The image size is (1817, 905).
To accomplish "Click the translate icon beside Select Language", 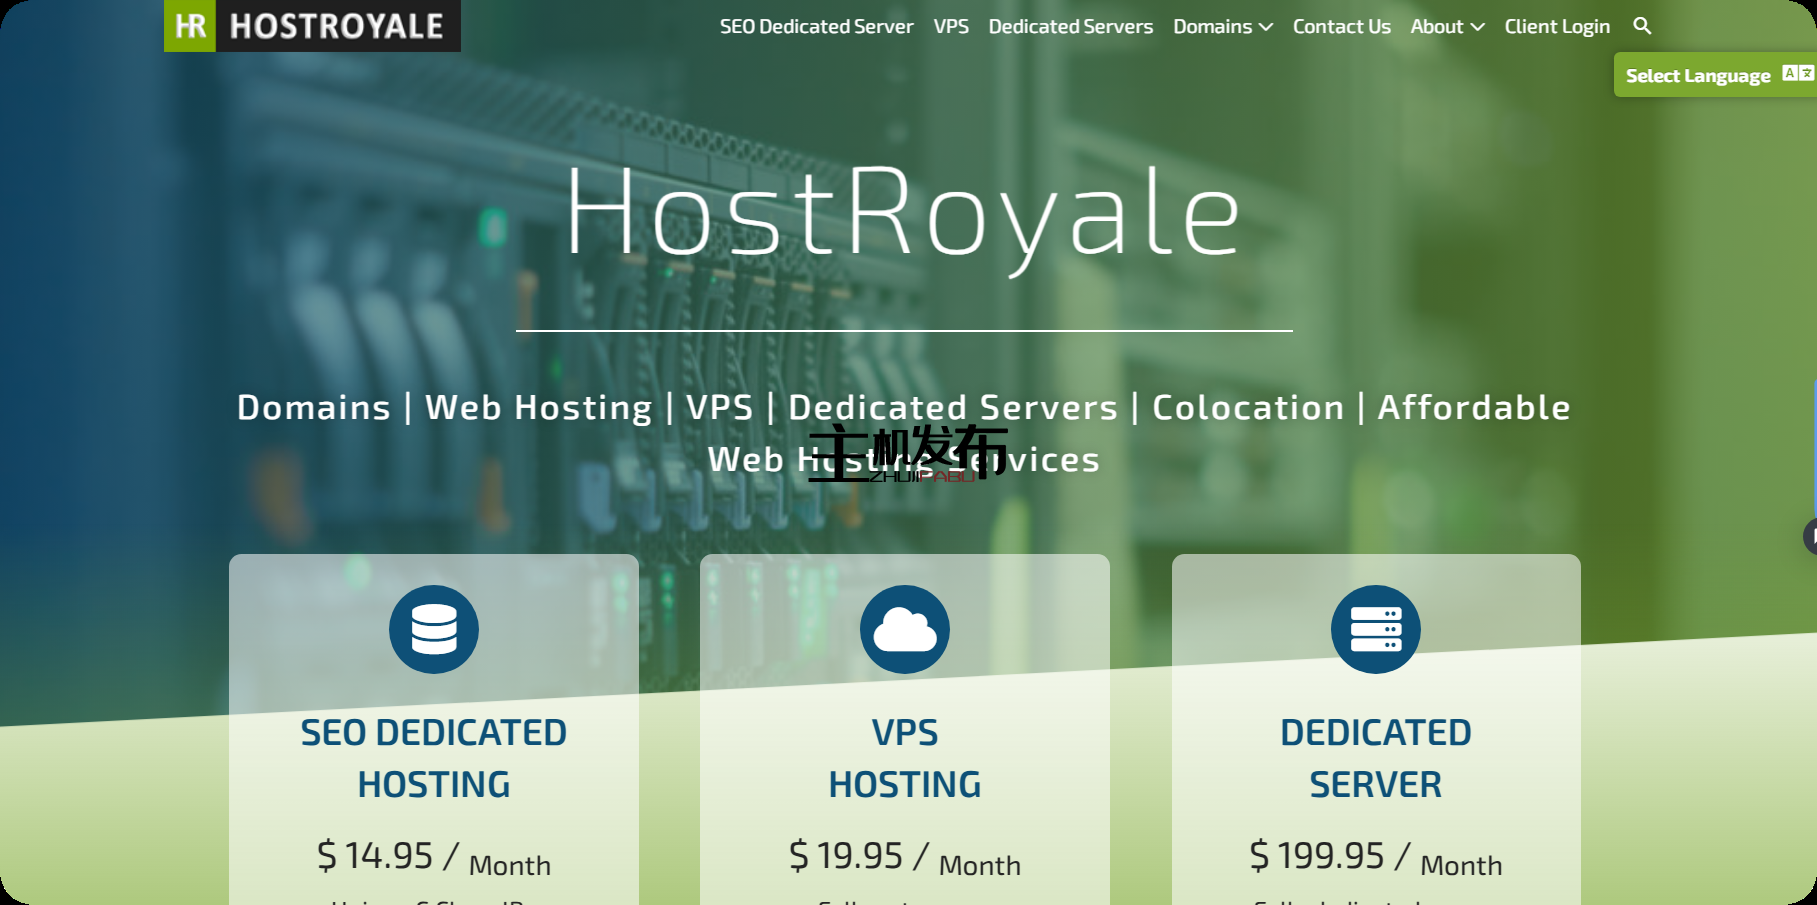I will (1797, 74).
